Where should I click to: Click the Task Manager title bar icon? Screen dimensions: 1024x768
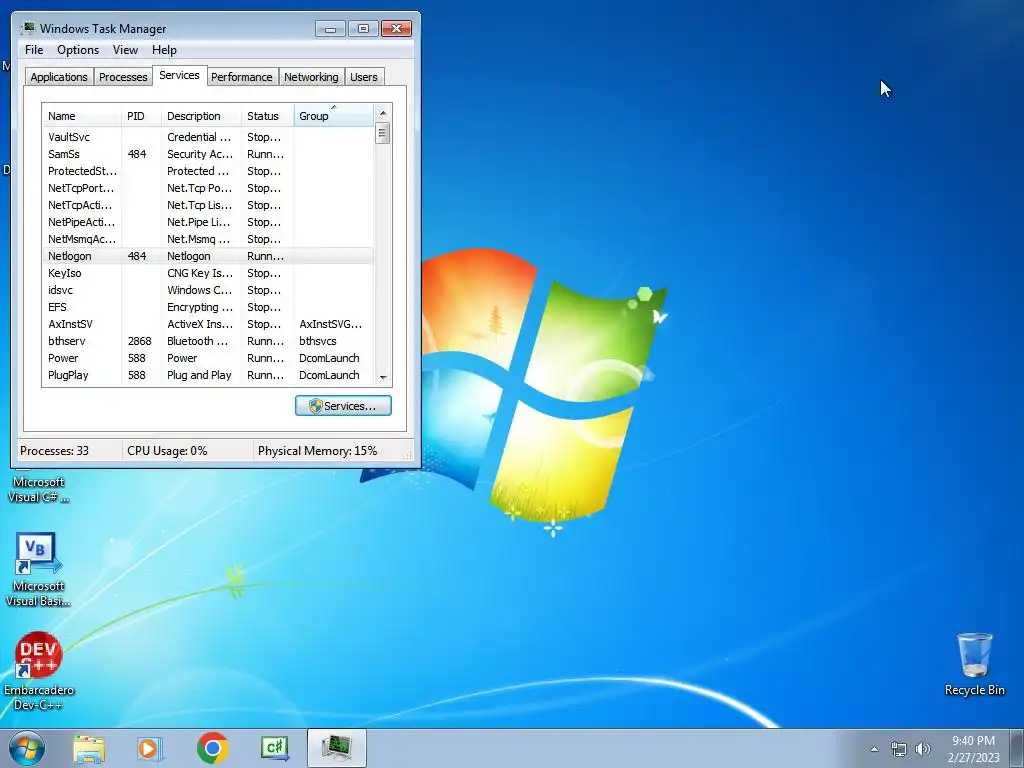(x=28, y=28)
